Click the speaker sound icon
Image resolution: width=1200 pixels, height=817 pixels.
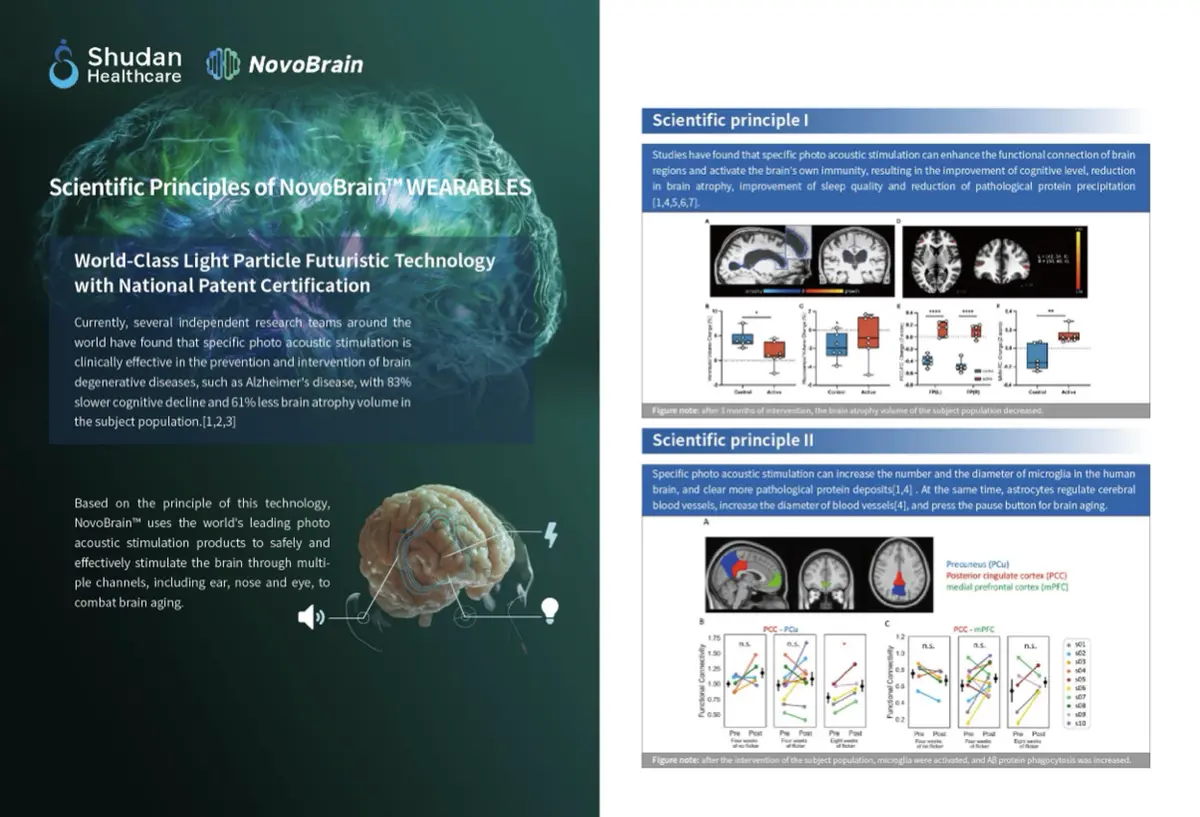click(311, 617)
